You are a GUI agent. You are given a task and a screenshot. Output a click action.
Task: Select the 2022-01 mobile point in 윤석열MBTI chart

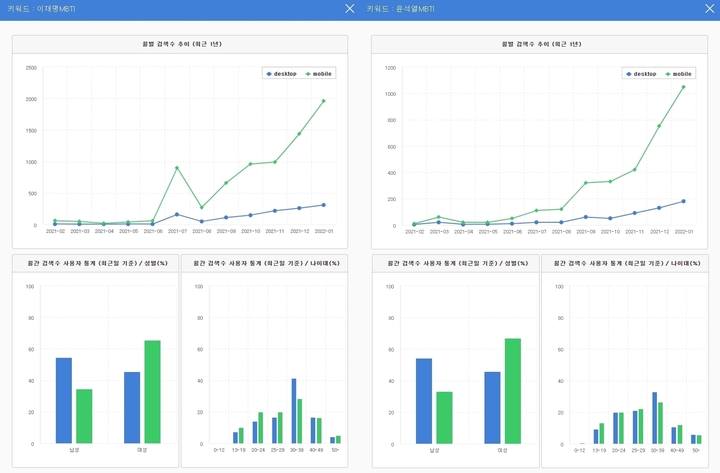pyautogui.click(x=683, y=87)
